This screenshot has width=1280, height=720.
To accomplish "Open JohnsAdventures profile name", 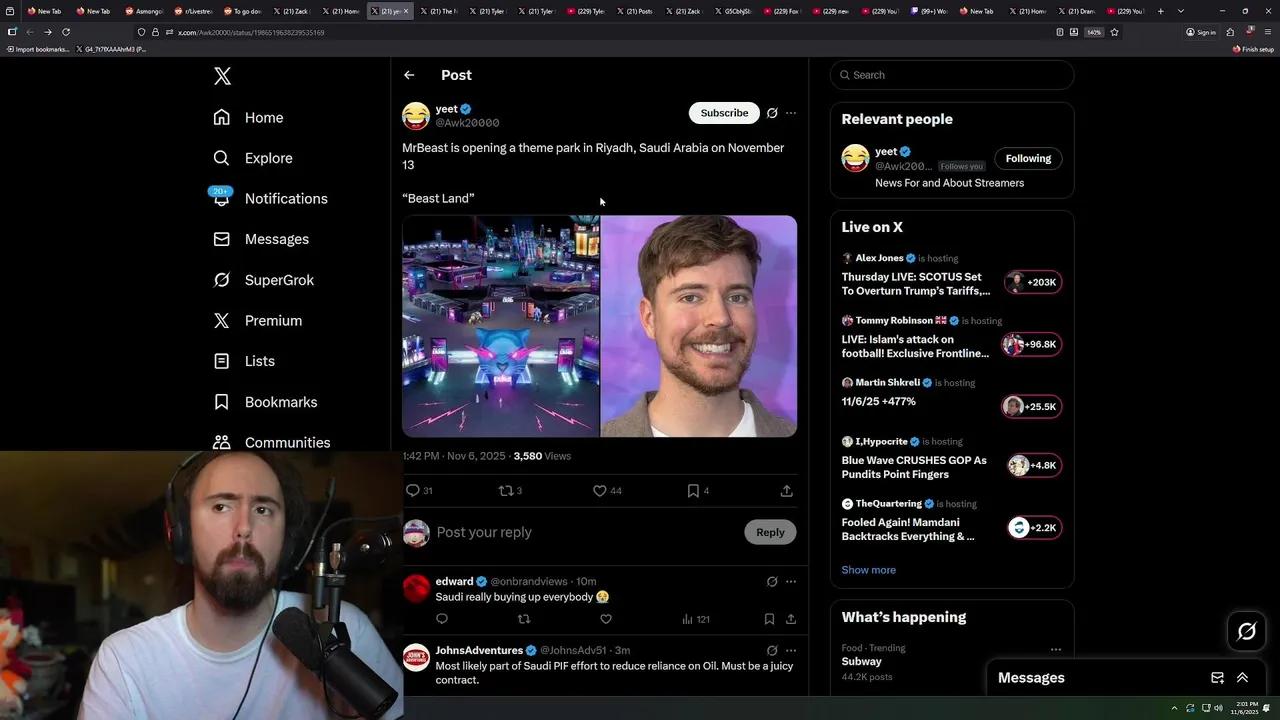I will (x=479, y=650).
